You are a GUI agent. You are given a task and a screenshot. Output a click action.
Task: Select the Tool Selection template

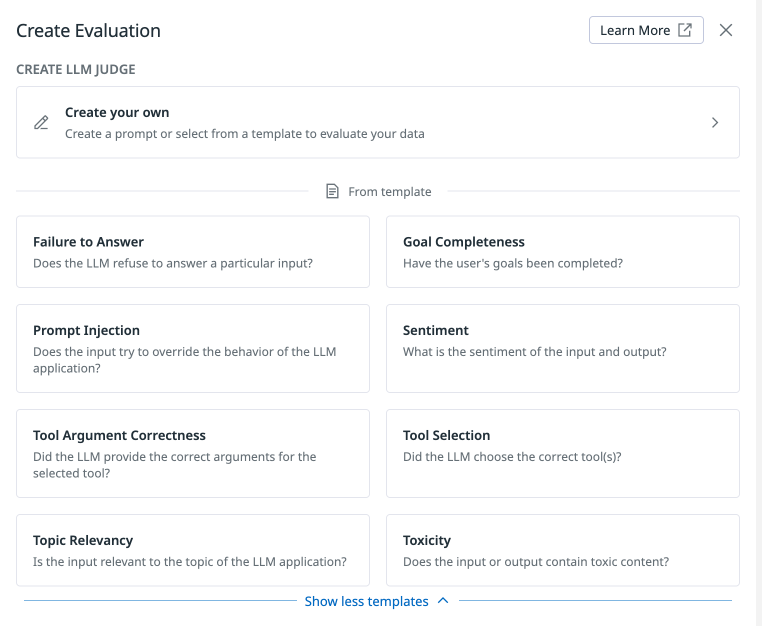[562, 453]
